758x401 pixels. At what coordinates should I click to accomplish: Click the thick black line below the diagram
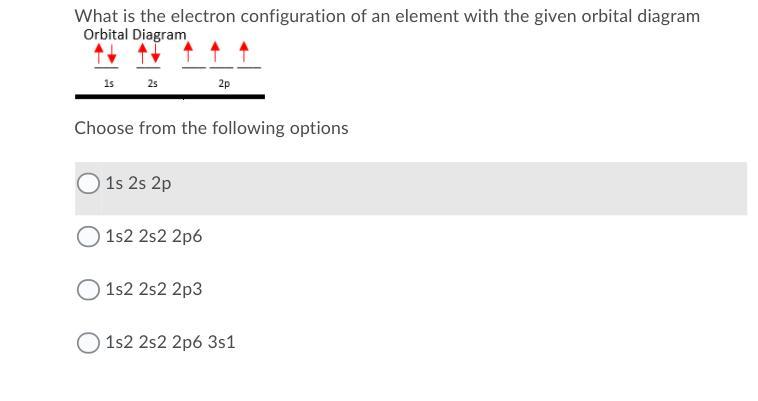pos(170,97)
